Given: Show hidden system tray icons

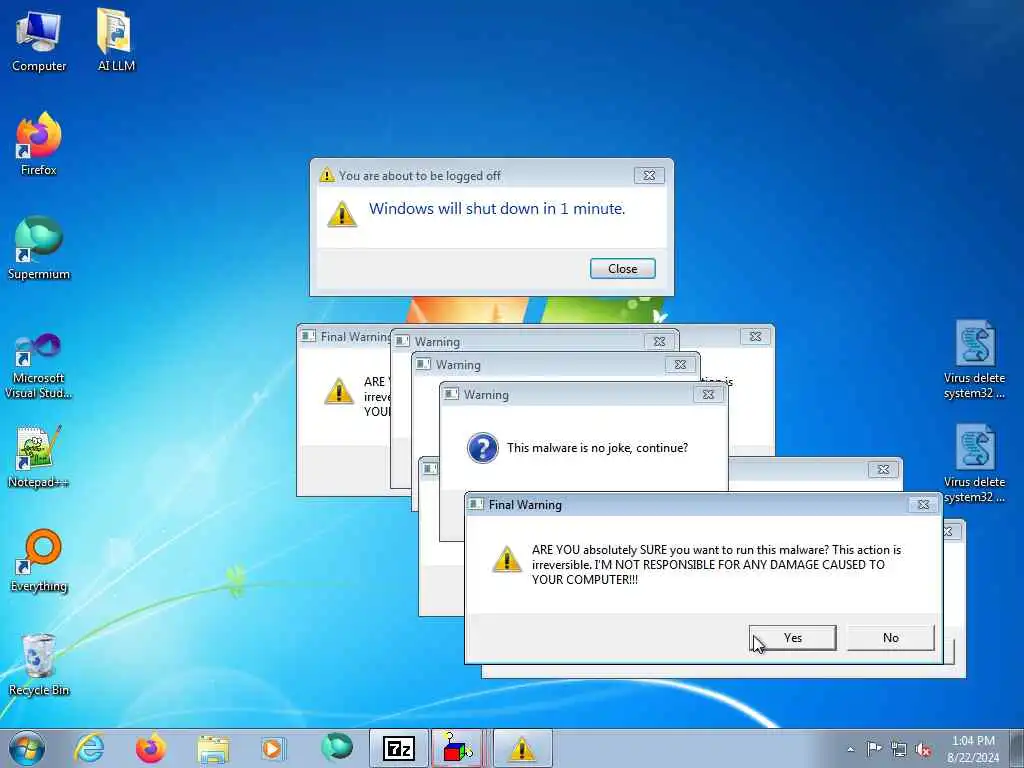Looking at the screenshot, I should pyautogui.click(x=850, y=750).
